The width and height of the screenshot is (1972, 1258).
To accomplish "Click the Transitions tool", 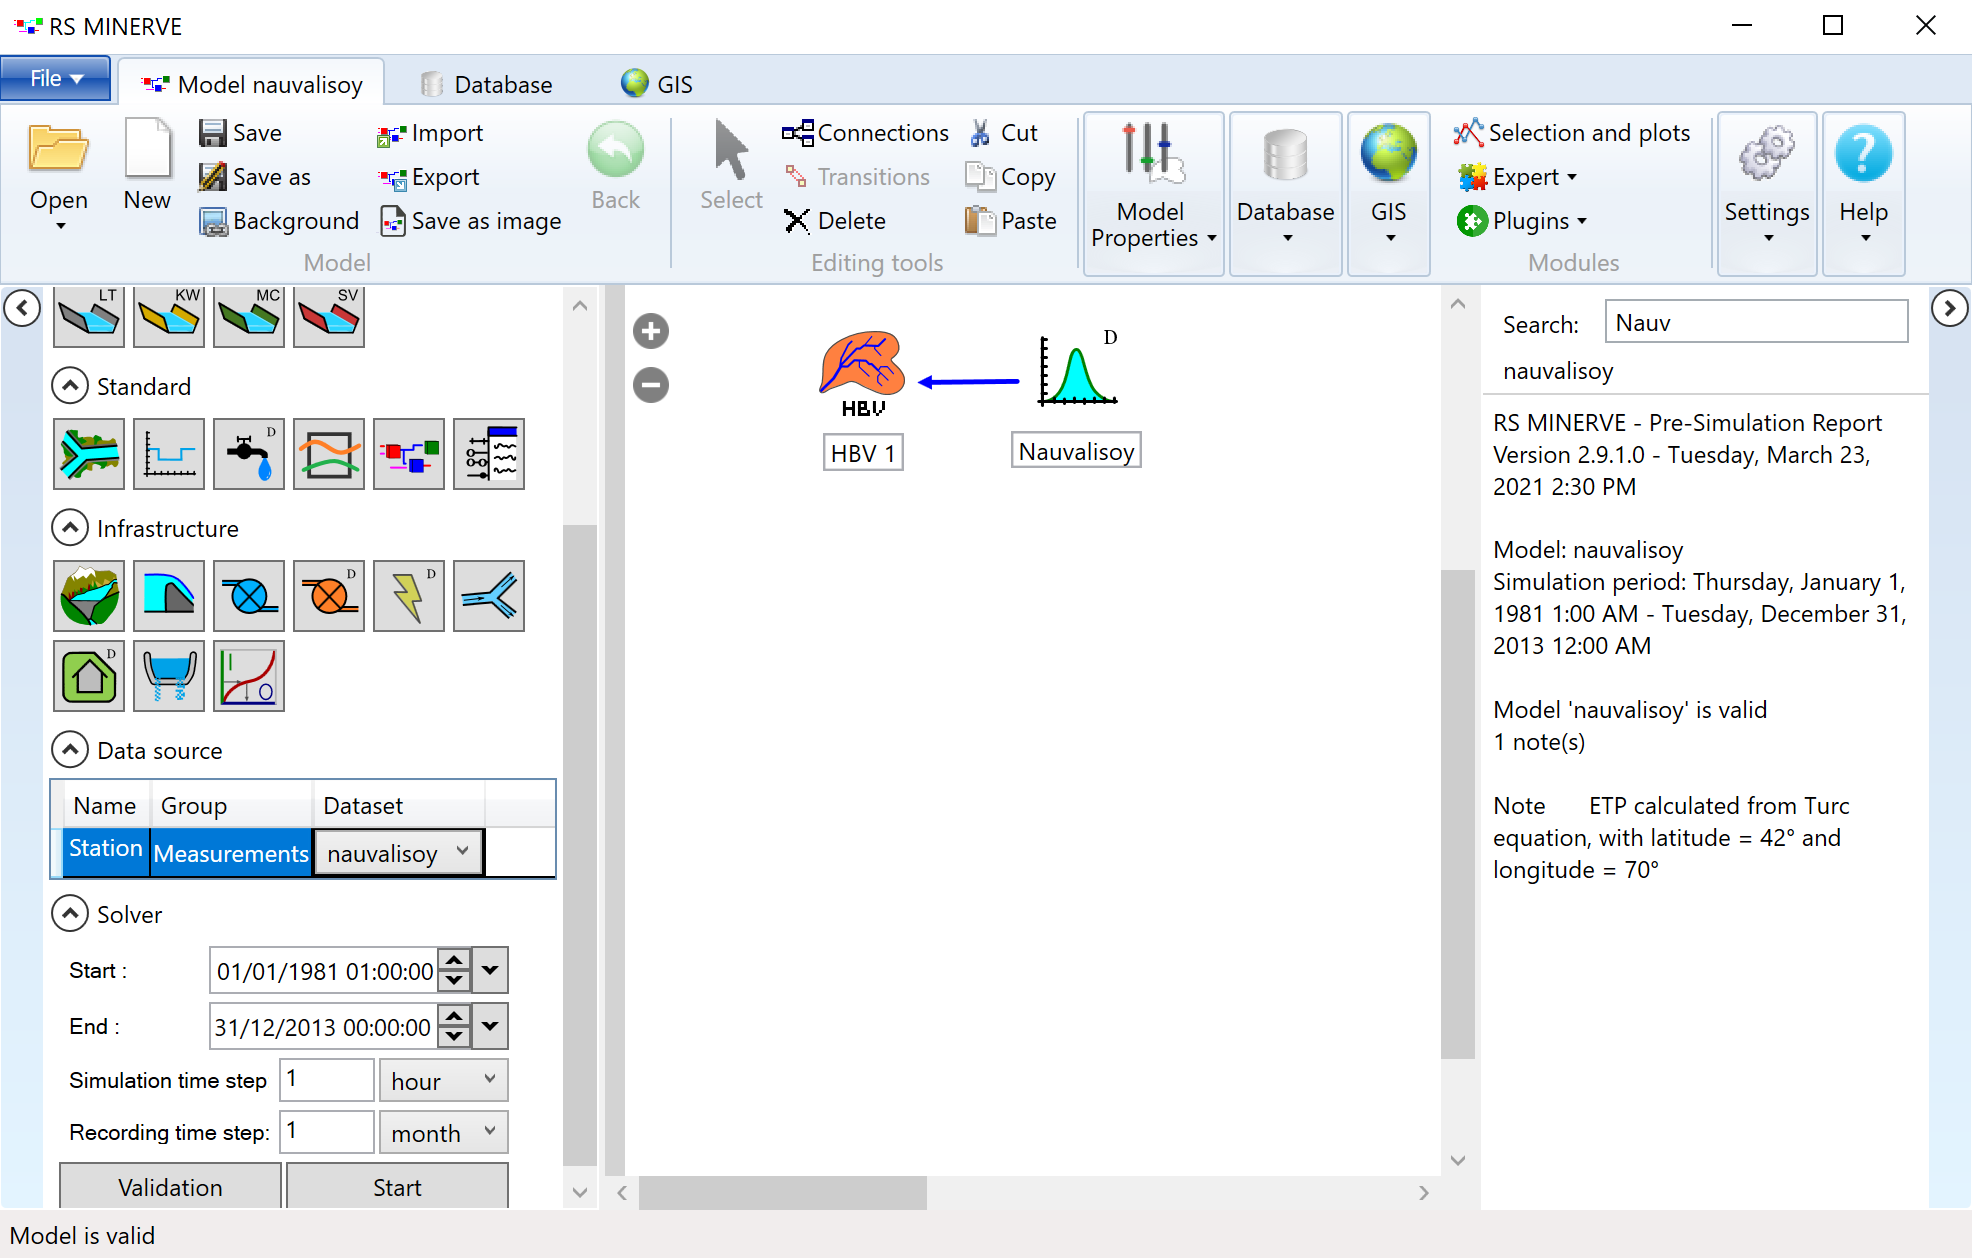I will tap(857, 177).
